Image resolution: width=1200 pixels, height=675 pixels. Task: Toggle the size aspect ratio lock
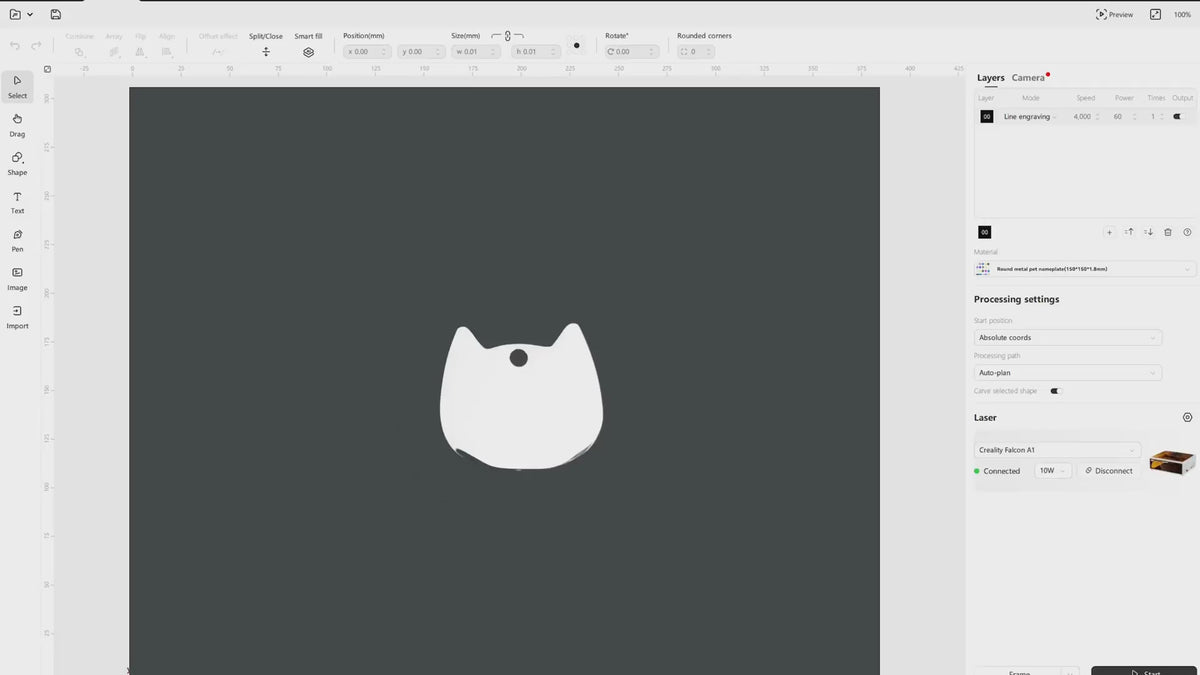507,36
